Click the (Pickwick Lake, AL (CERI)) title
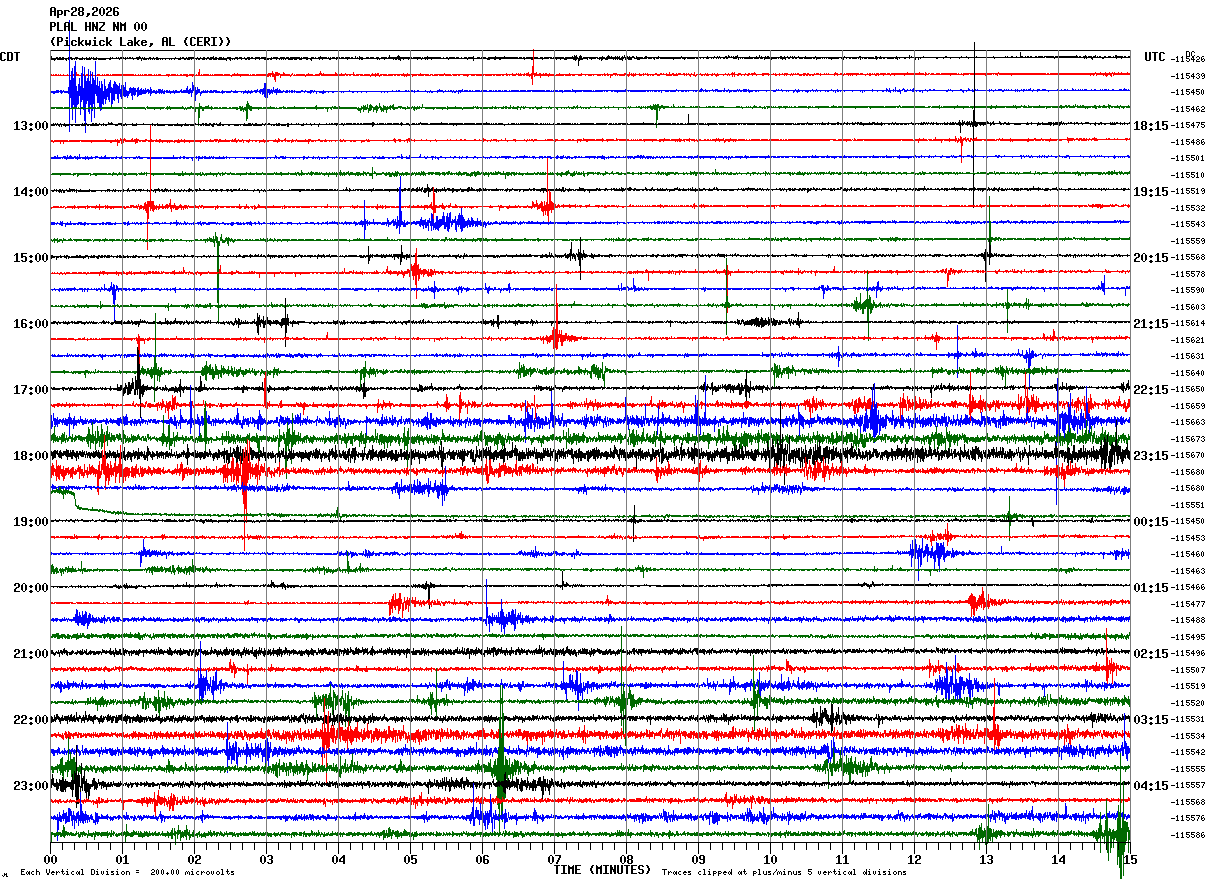 [x=140, y=42]
